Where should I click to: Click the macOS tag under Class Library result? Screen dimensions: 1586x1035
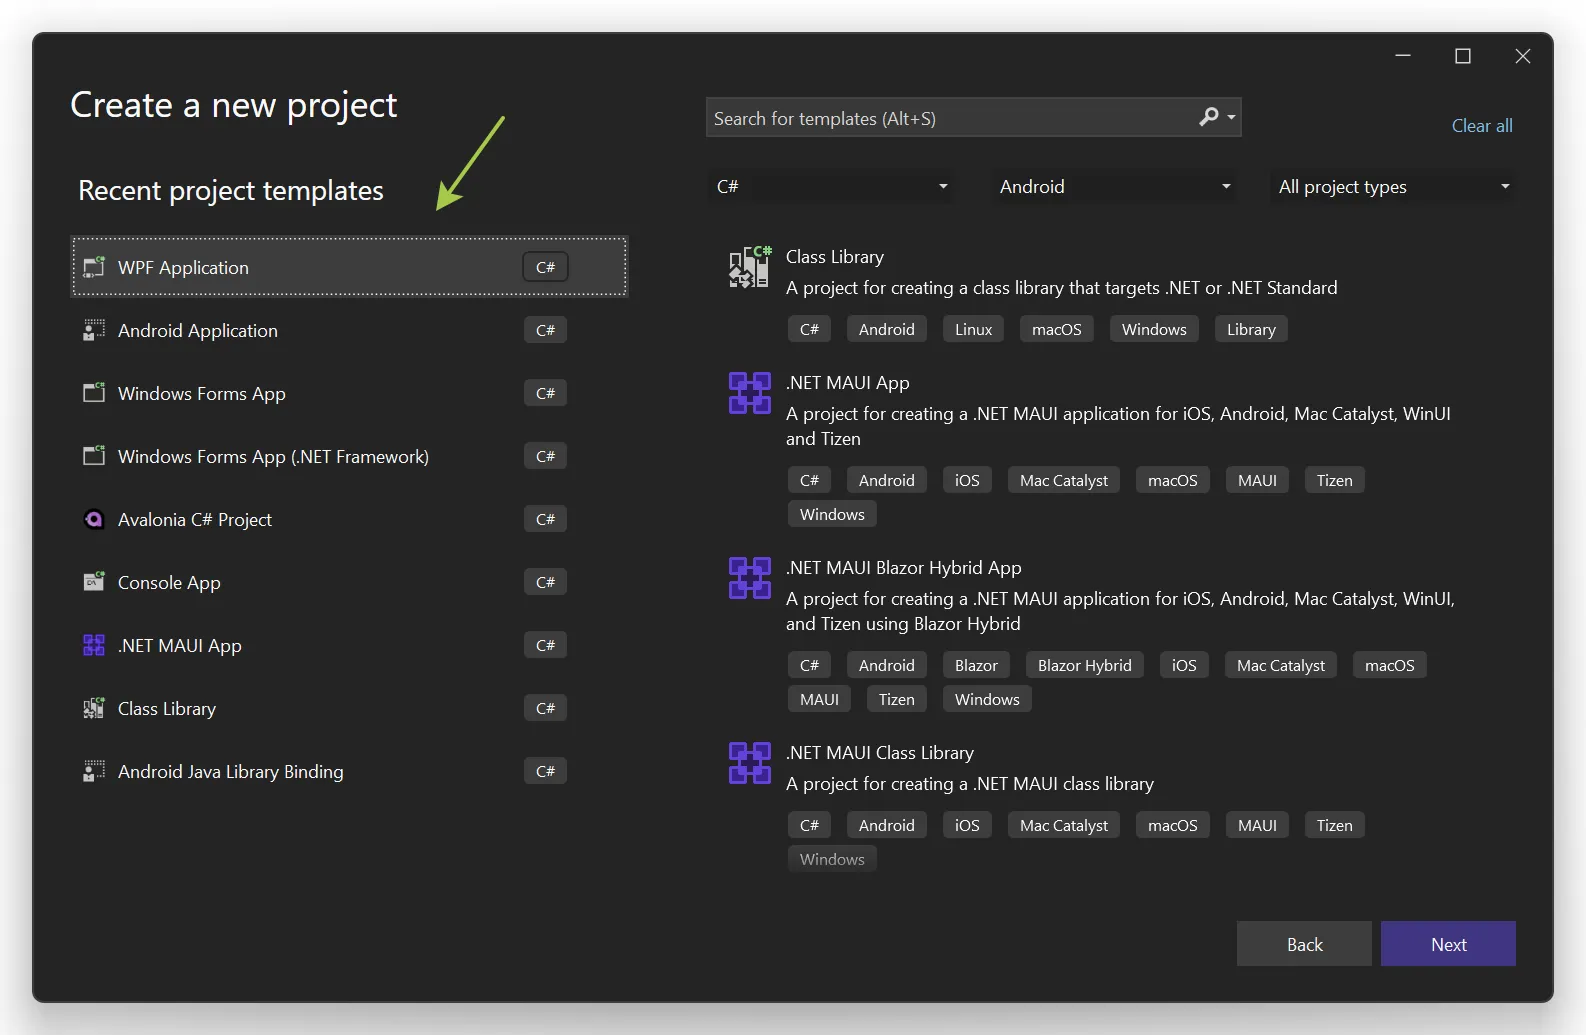(x=1057, y=329)
